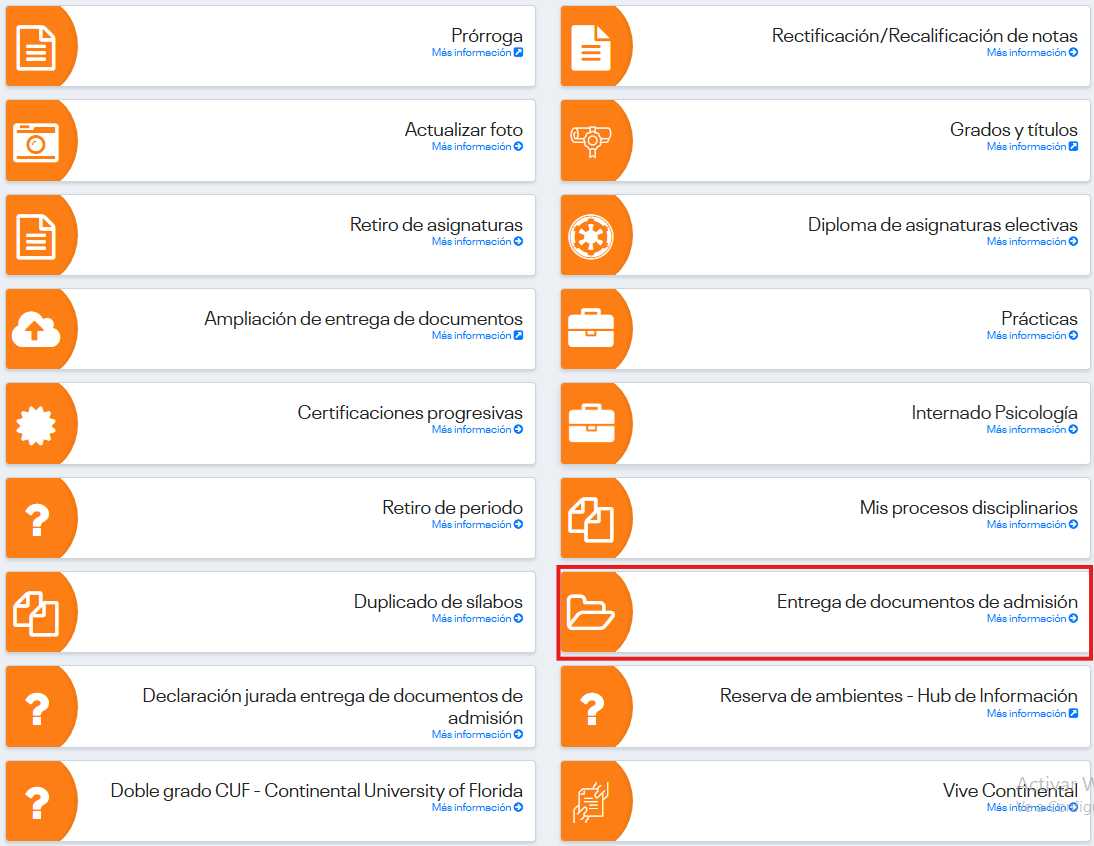This screenshot has height=846, width=1094.
Task: Click Más información under Internado Psicología
Action: coord(1031,430)
